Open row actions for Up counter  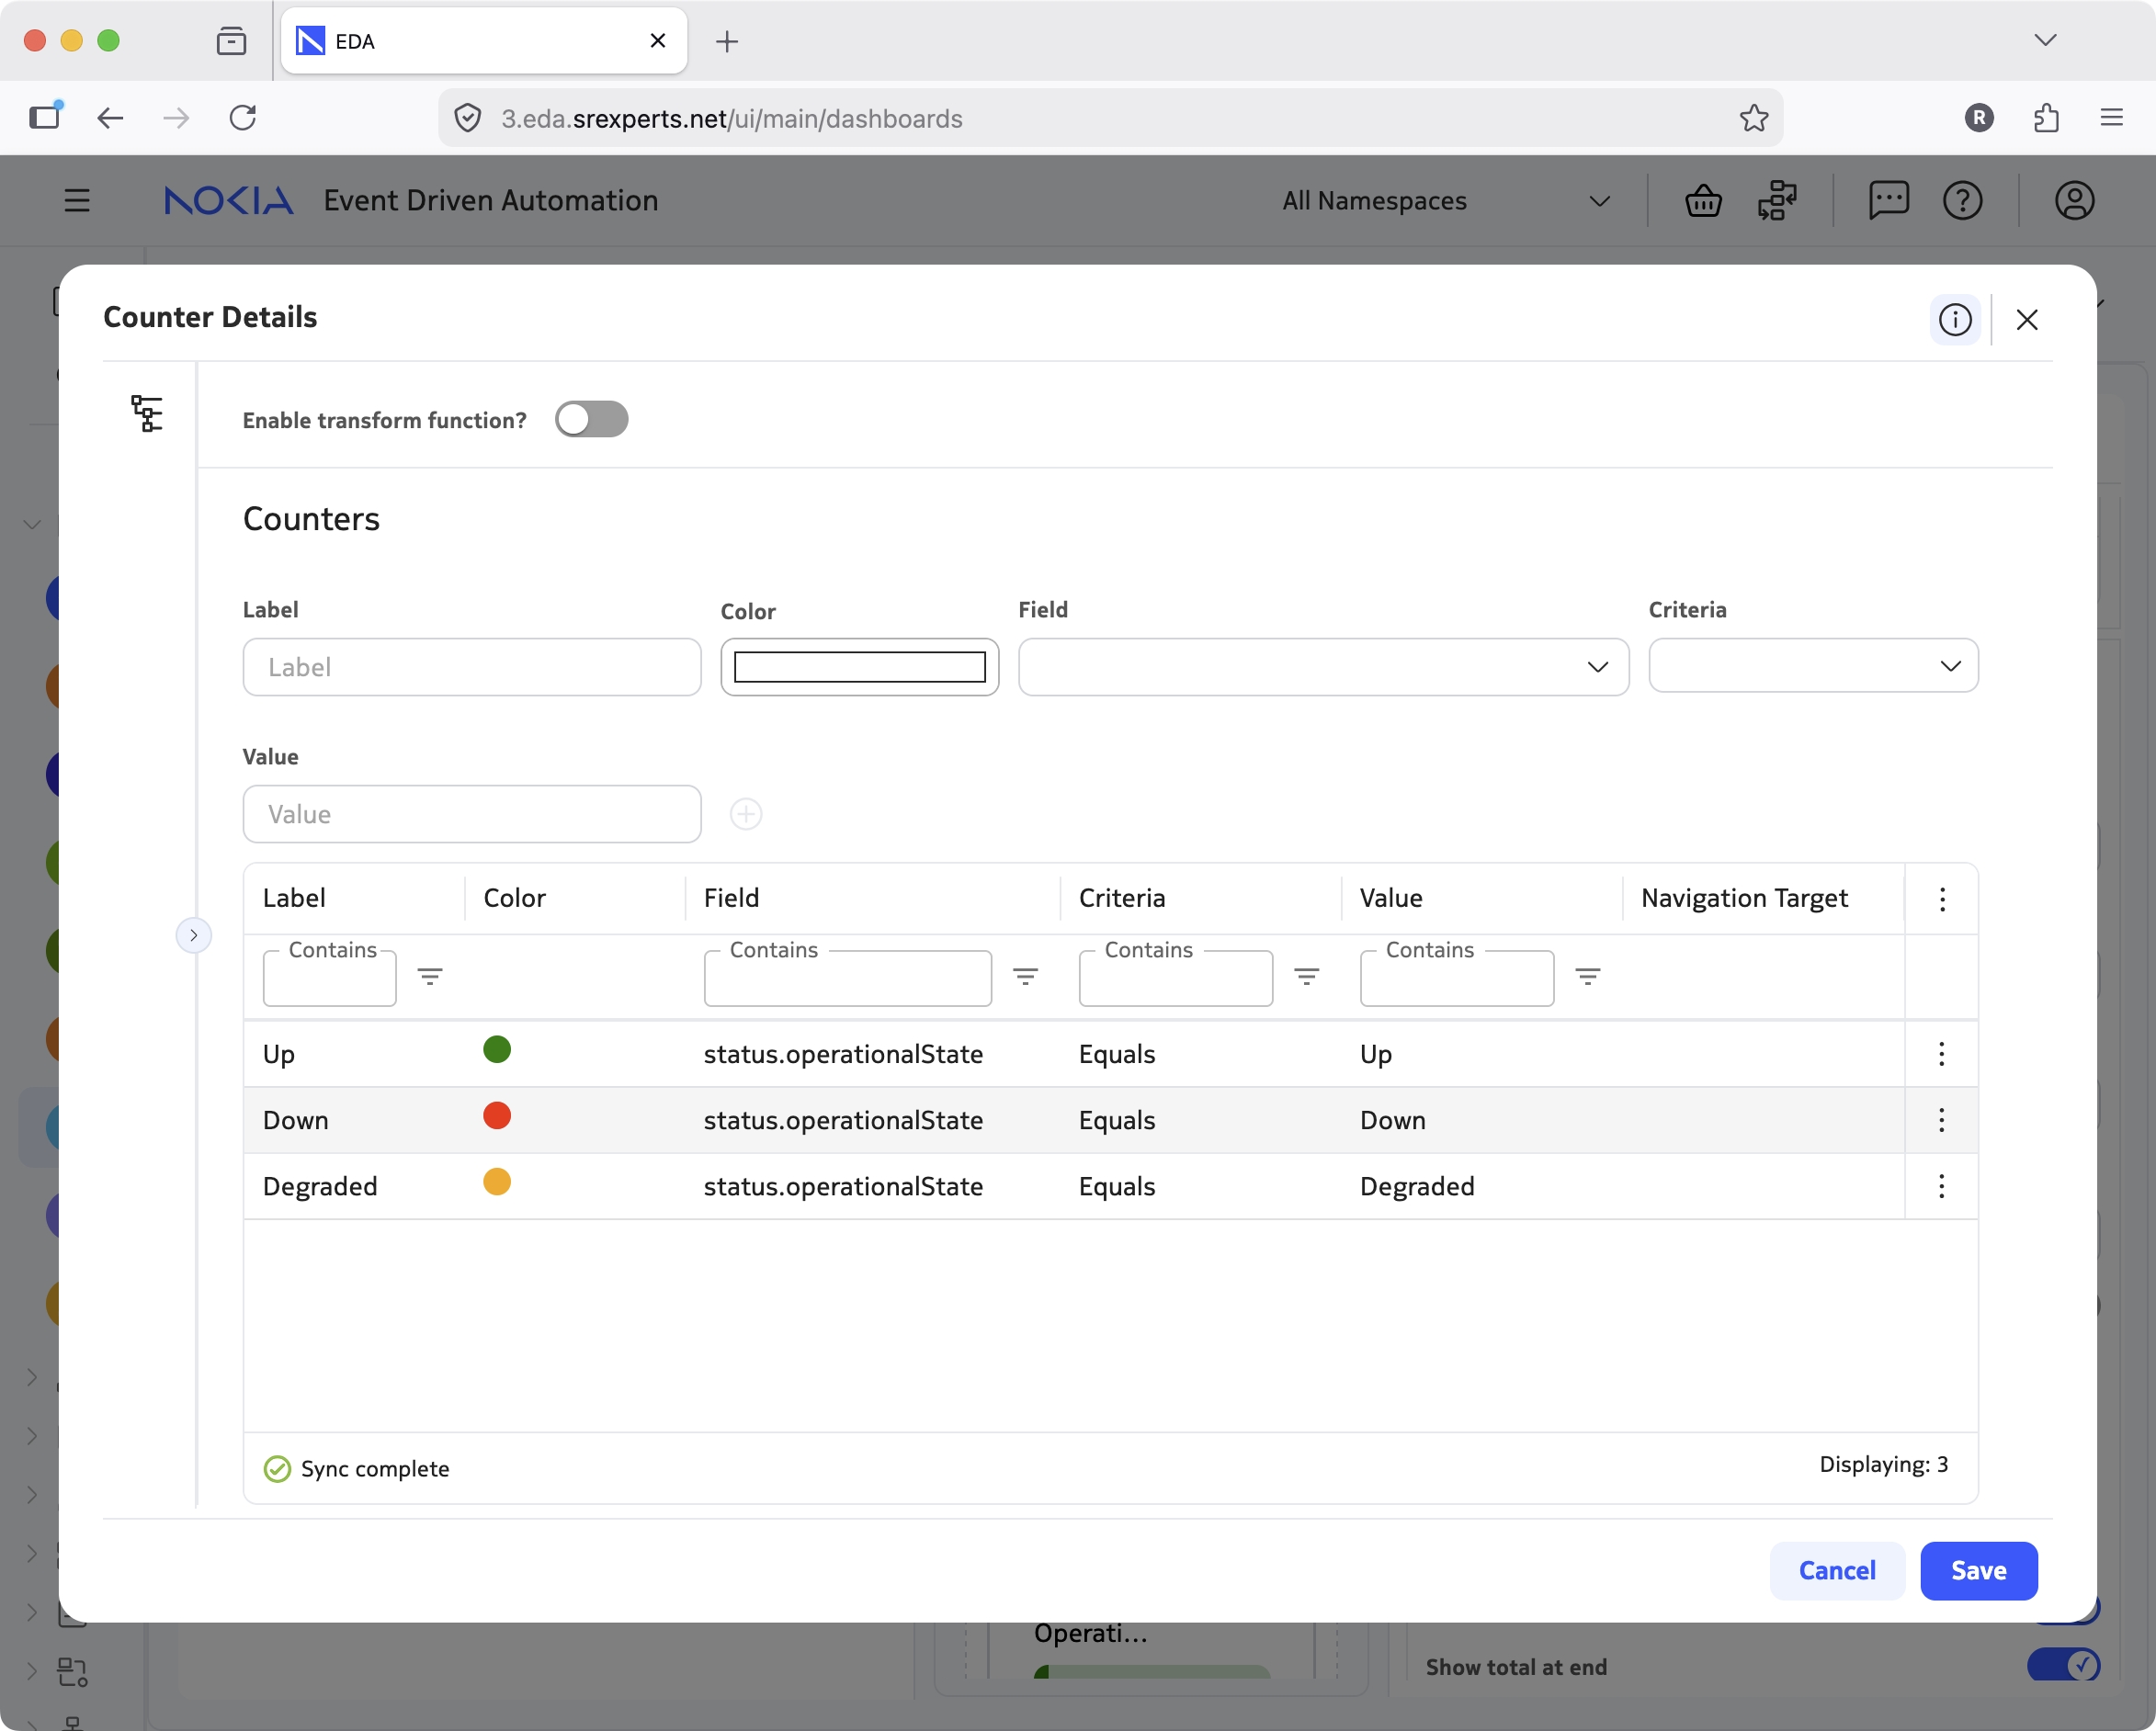click(x=1941, y=1054)
